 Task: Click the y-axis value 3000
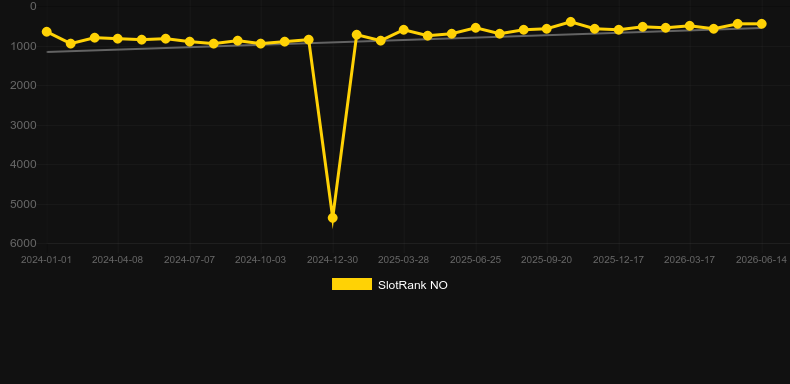pos(24,125)
